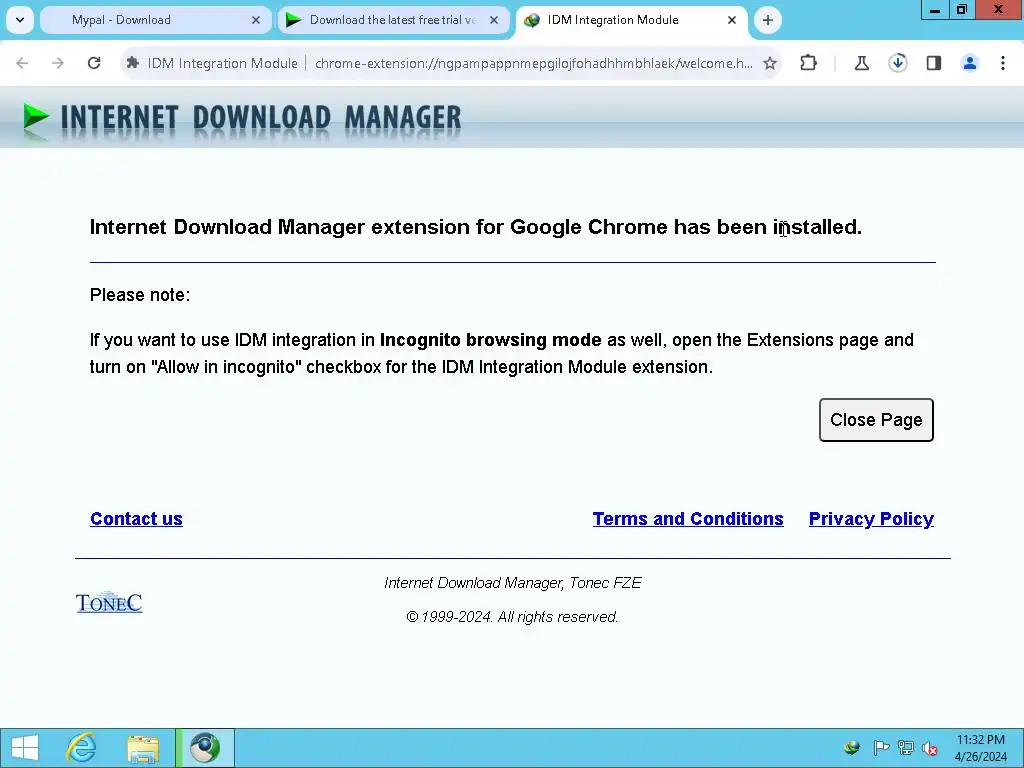The width and height of the screenshot is (1024, 768).
Task: Close the Download the latest free trial tab
Action: tap(494, 20)
